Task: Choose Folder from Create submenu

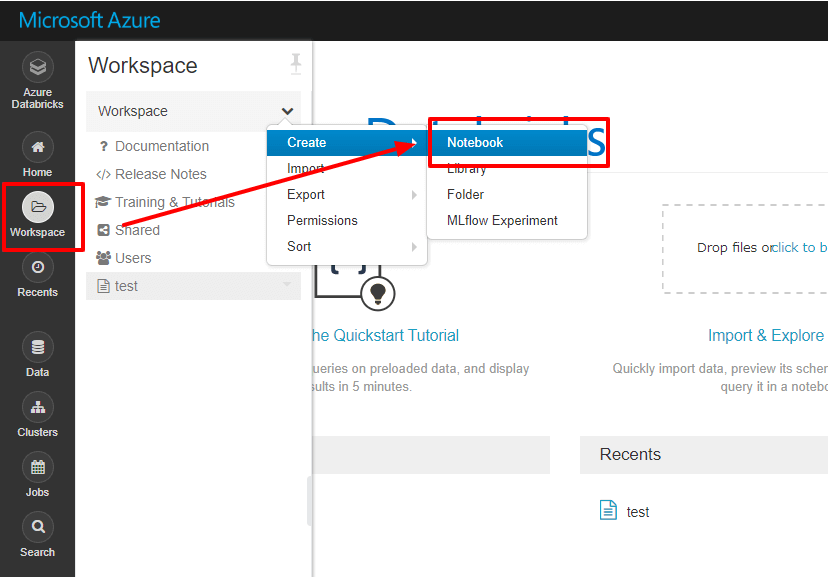Action: (x=507, y=194)
